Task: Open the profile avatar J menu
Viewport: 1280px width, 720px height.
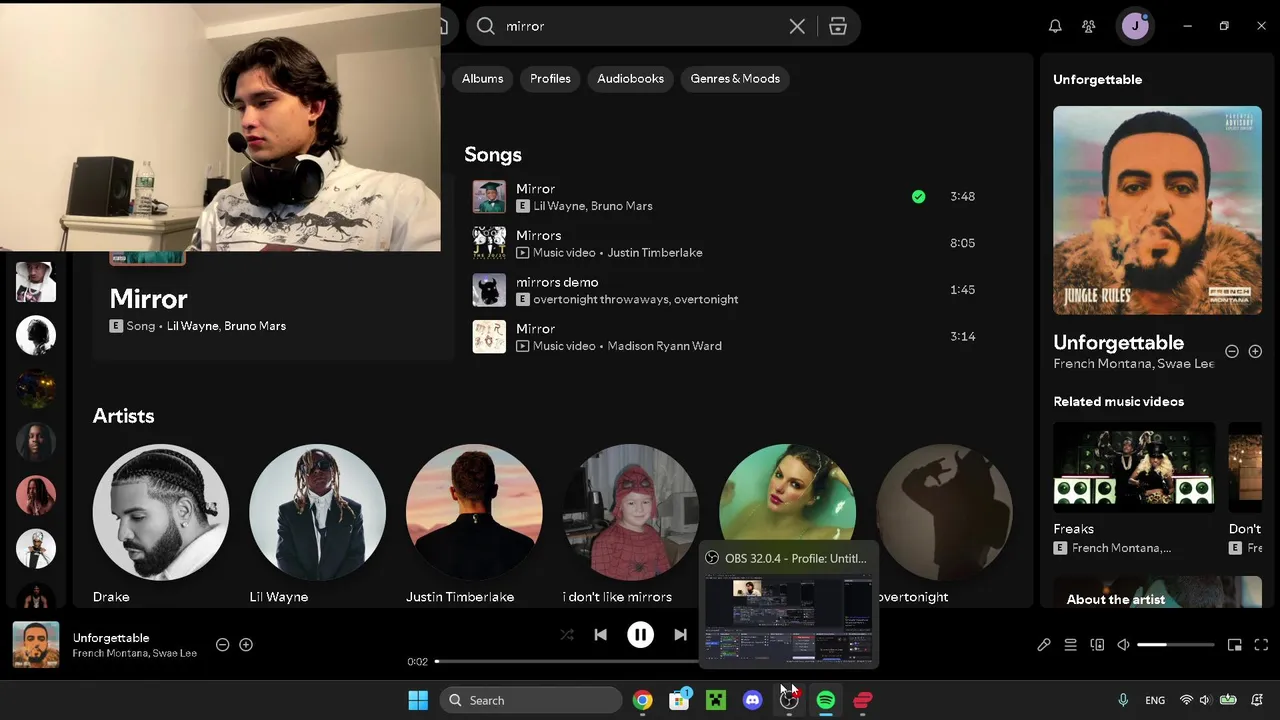Action: point(1135,26)
